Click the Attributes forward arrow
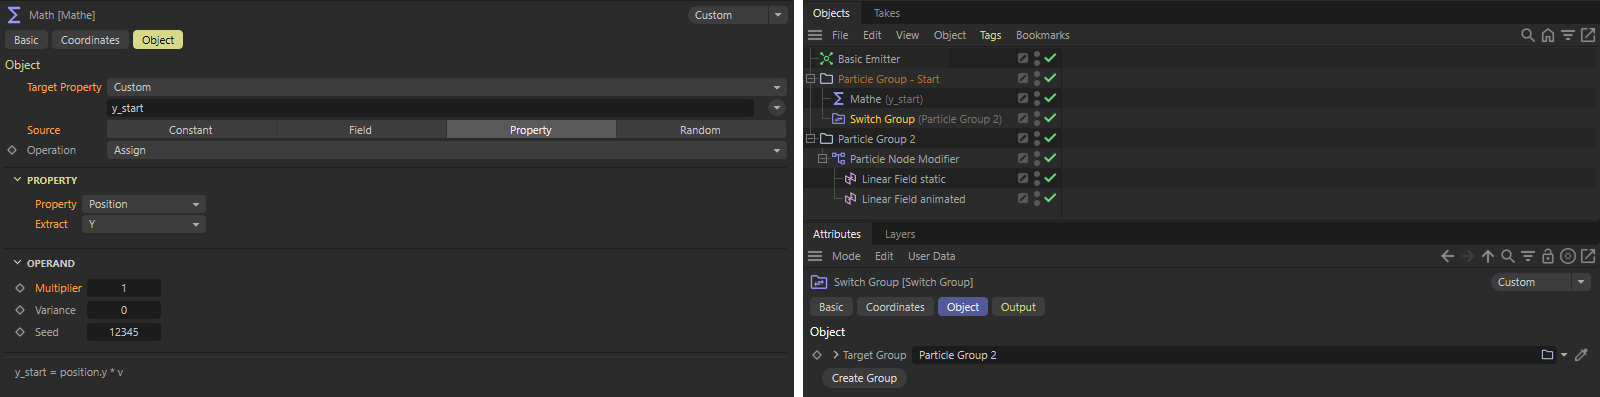 1468,256
